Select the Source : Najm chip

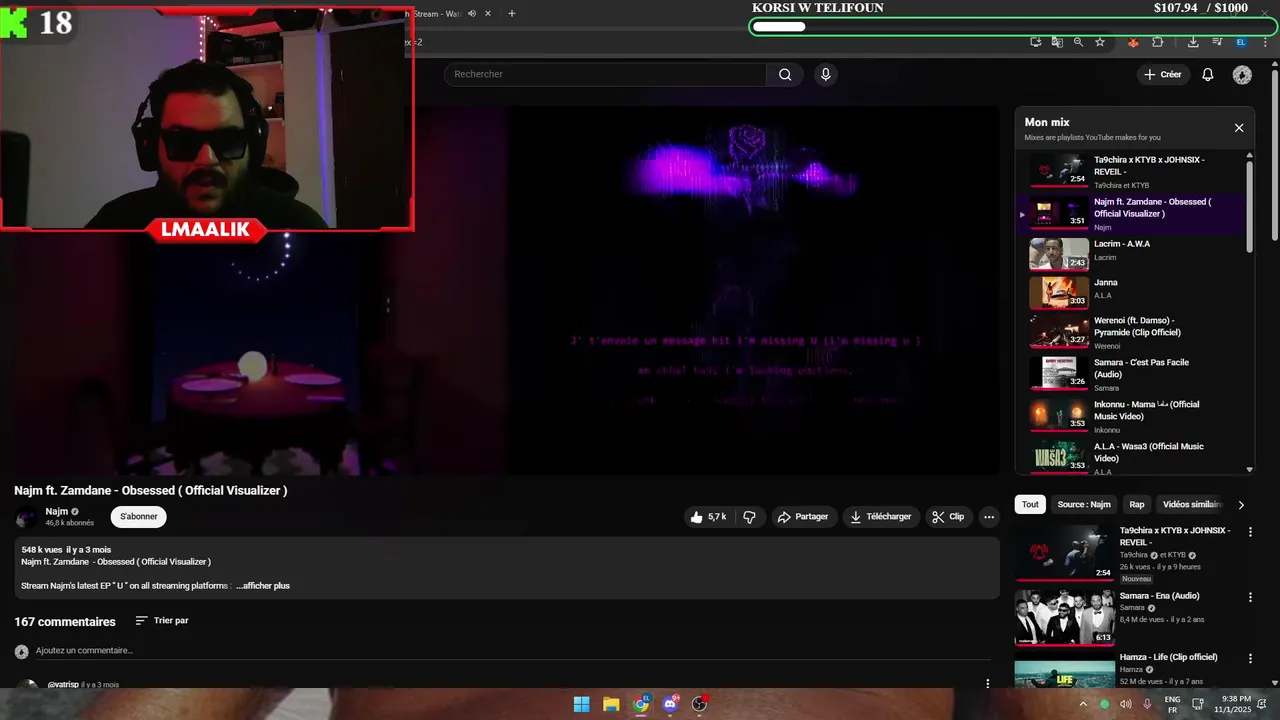pos(1084,505)
